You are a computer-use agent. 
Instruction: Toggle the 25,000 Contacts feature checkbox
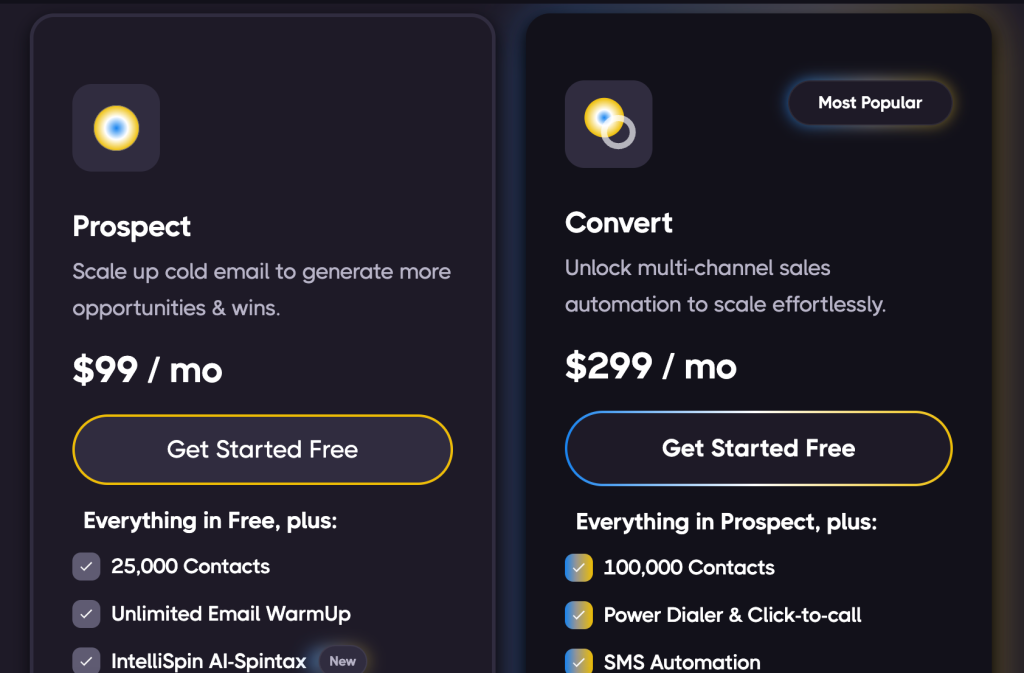(x=86, y=566)
